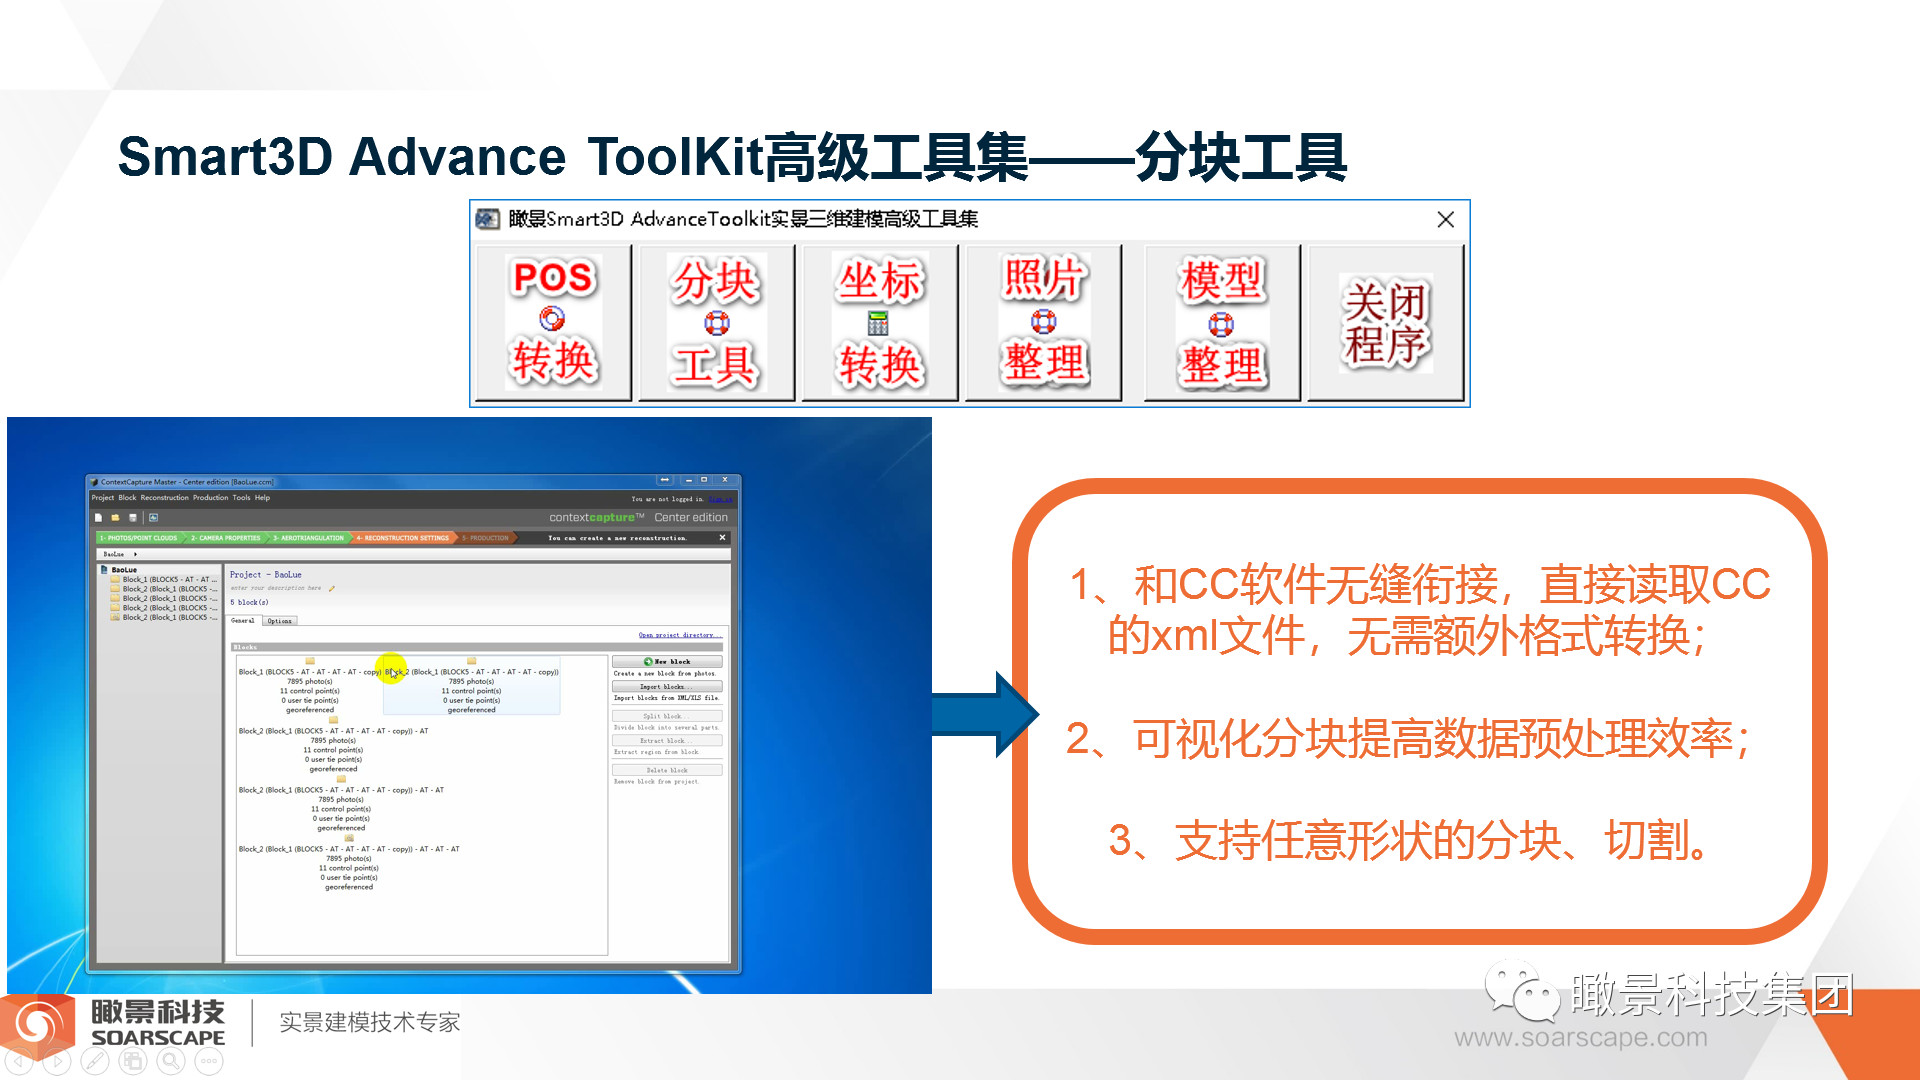This screenshot has height=1080, width=1920.
Task: Select the Block_1 (BLOCKS - AT - AT - AT - AT - copy) block
Action: [x=310, y=686]
